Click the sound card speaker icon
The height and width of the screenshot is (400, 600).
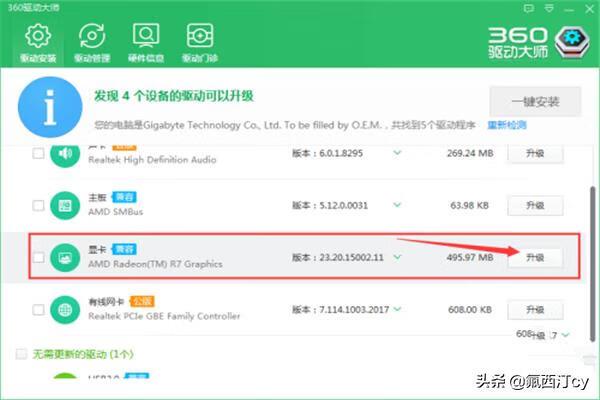[65, 154]
